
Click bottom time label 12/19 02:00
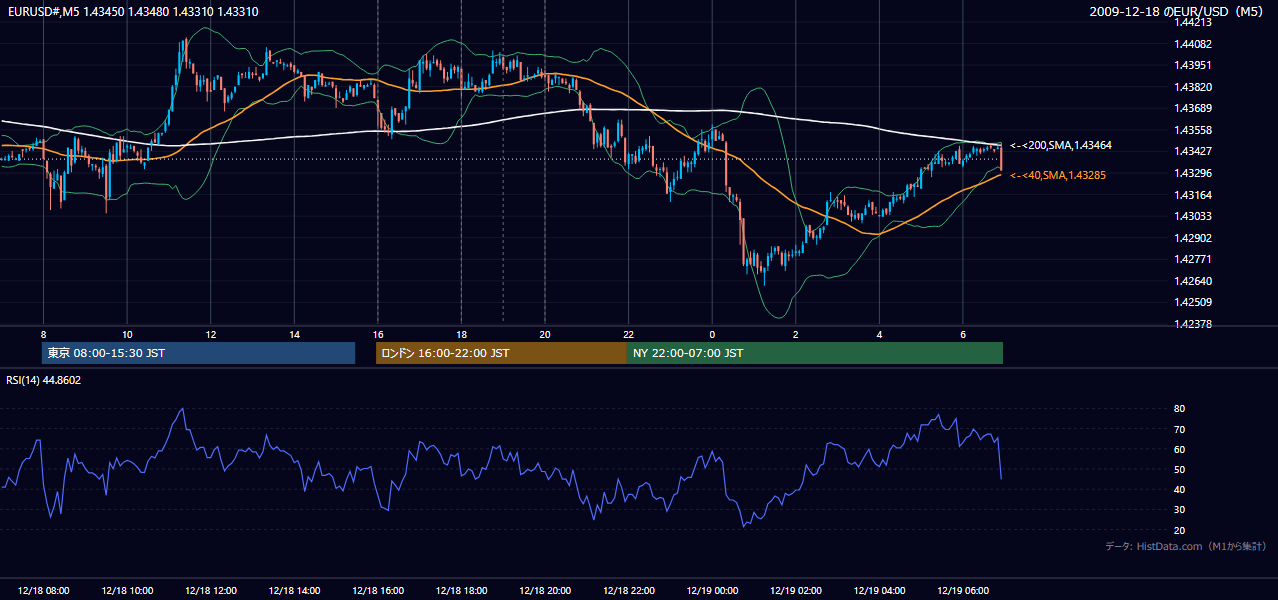pyautogui.click(x=795, y=591)
